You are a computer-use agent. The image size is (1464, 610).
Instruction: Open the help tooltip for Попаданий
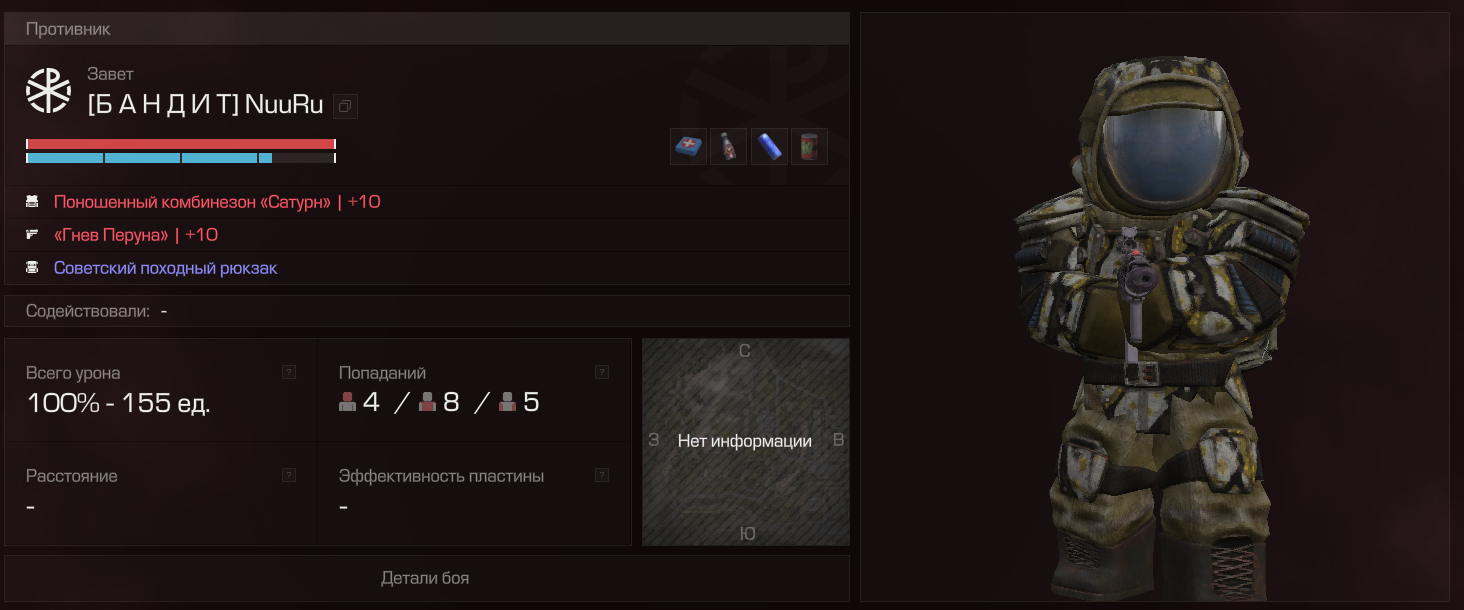pyautogui.click(x=602, y=372)
